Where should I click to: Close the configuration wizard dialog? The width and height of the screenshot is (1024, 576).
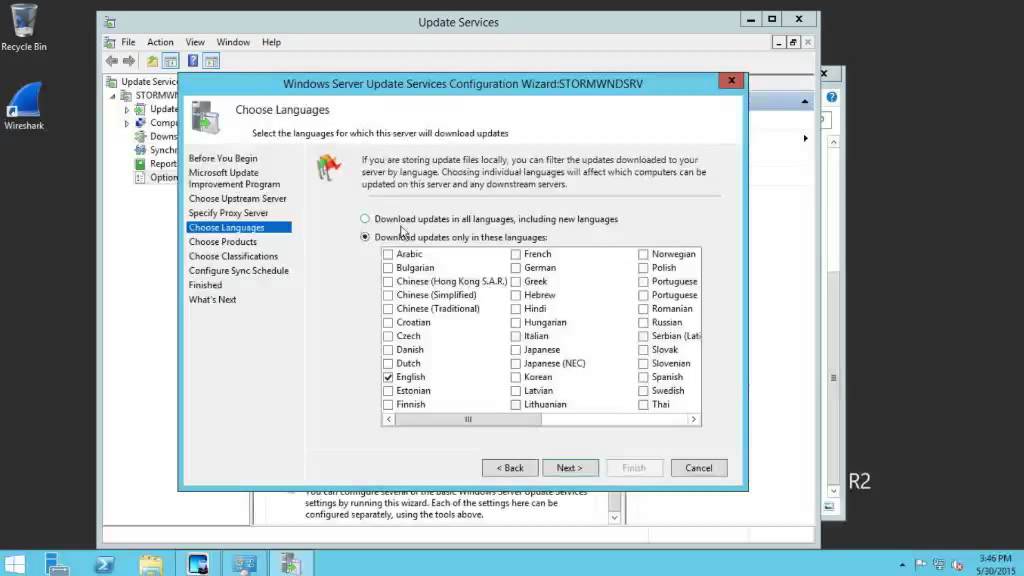(x=731, y=80)
